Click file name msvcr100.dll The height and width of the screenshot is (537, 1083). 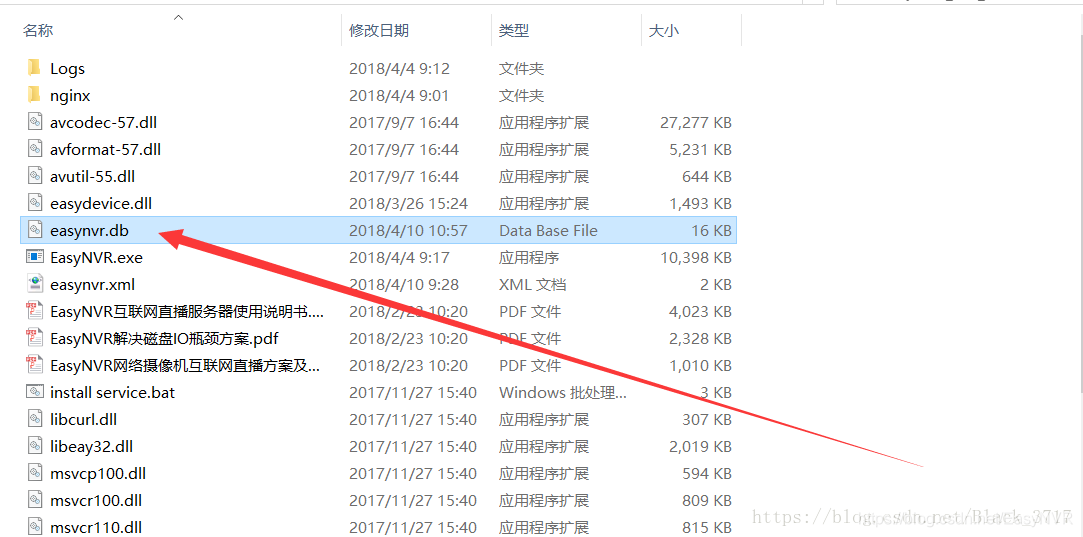(x=96, y=500)
